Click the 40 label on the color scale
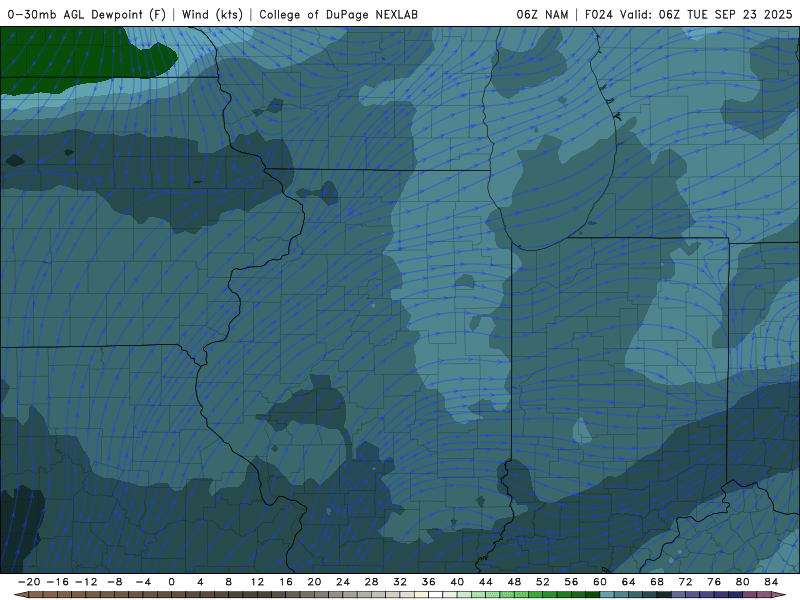 pos(457,582)
